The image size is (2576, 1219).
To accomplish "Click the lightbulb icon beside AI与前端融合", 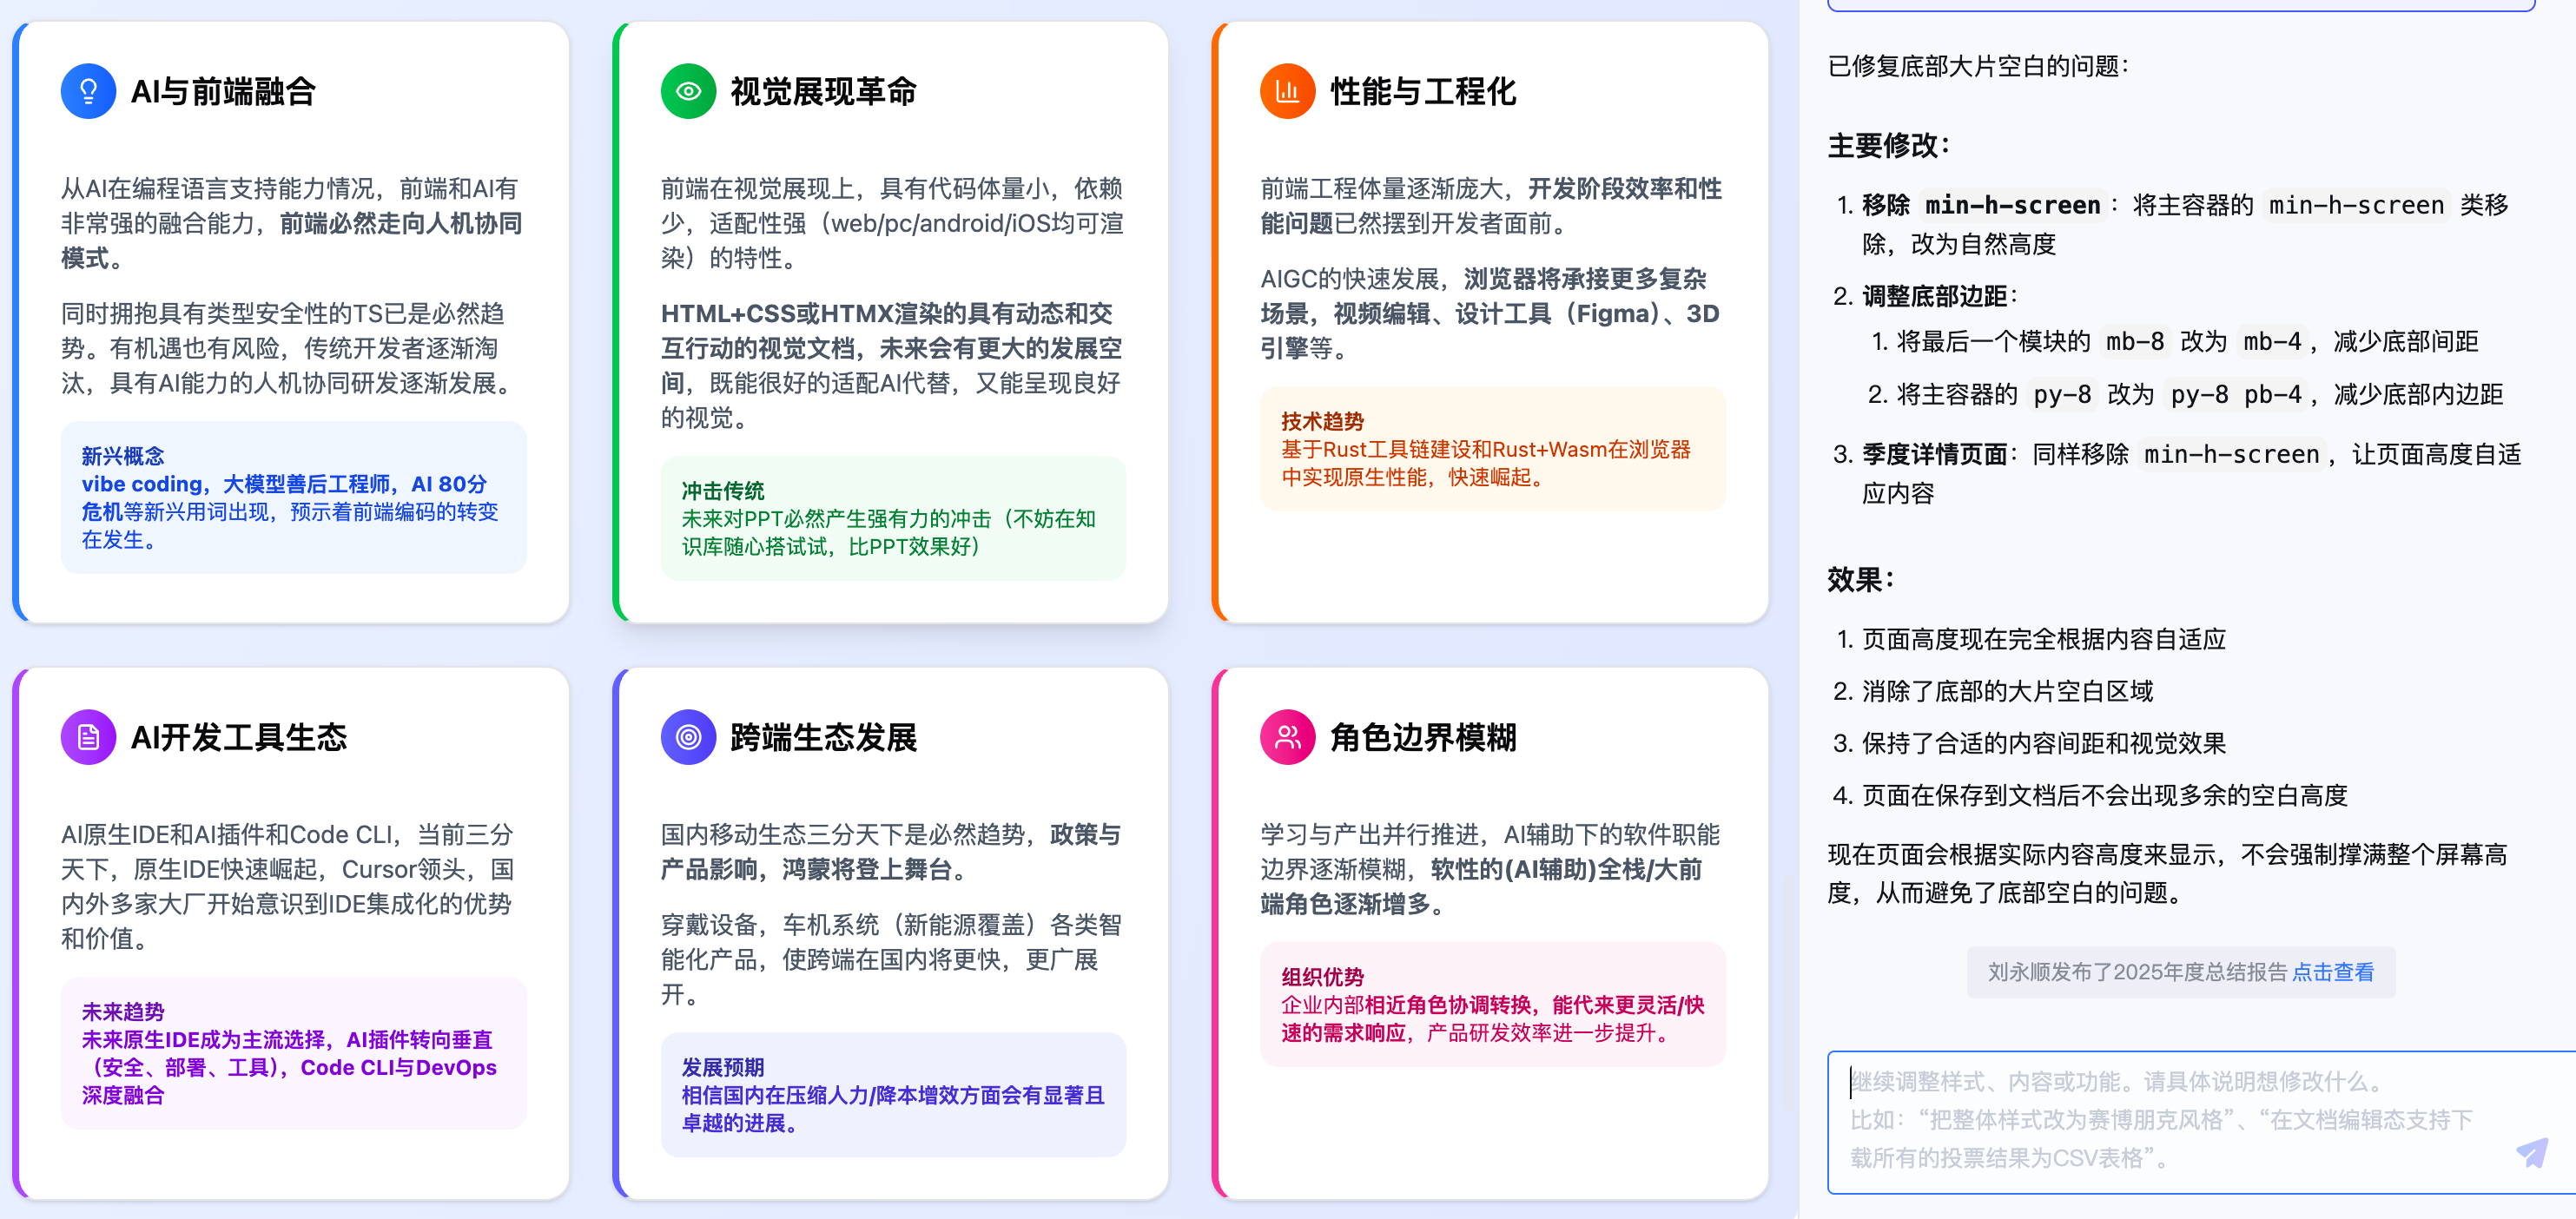I will point(88,91).
